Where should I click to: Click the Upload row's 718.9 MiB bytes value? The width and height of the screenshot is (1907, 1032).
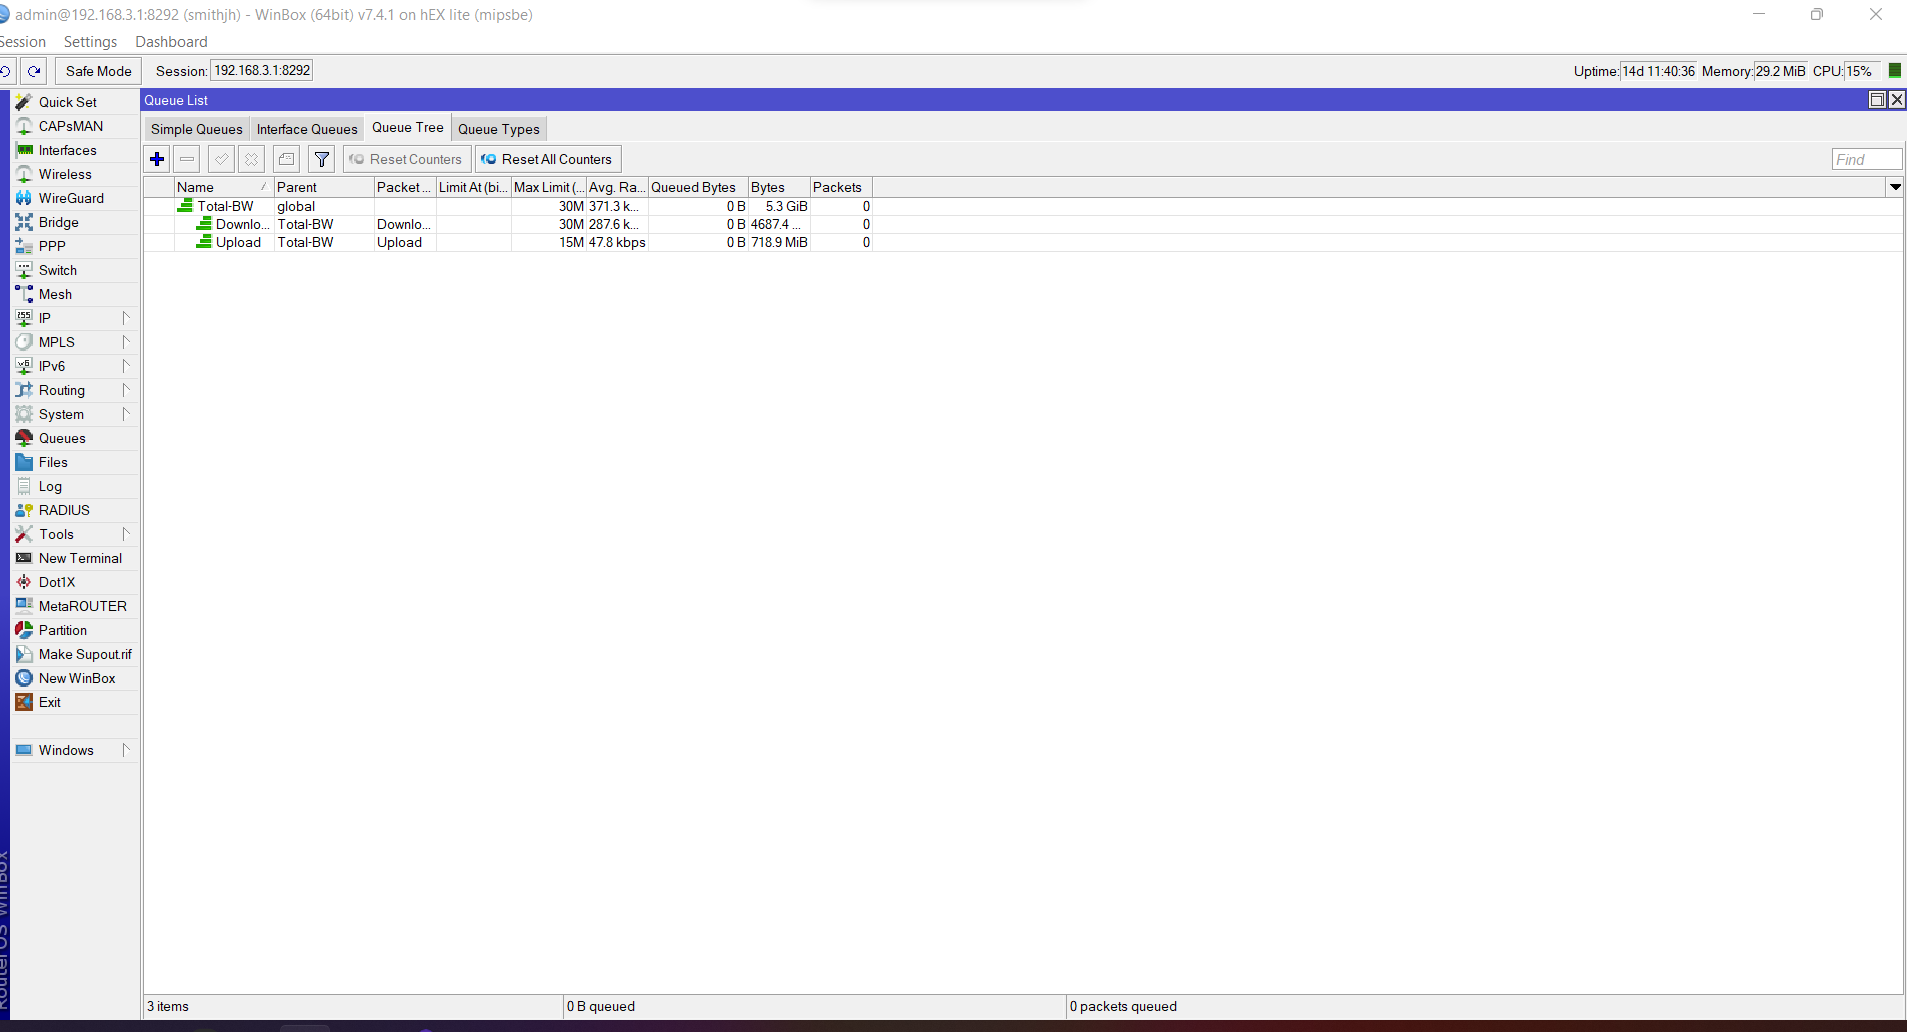point(779,242)
